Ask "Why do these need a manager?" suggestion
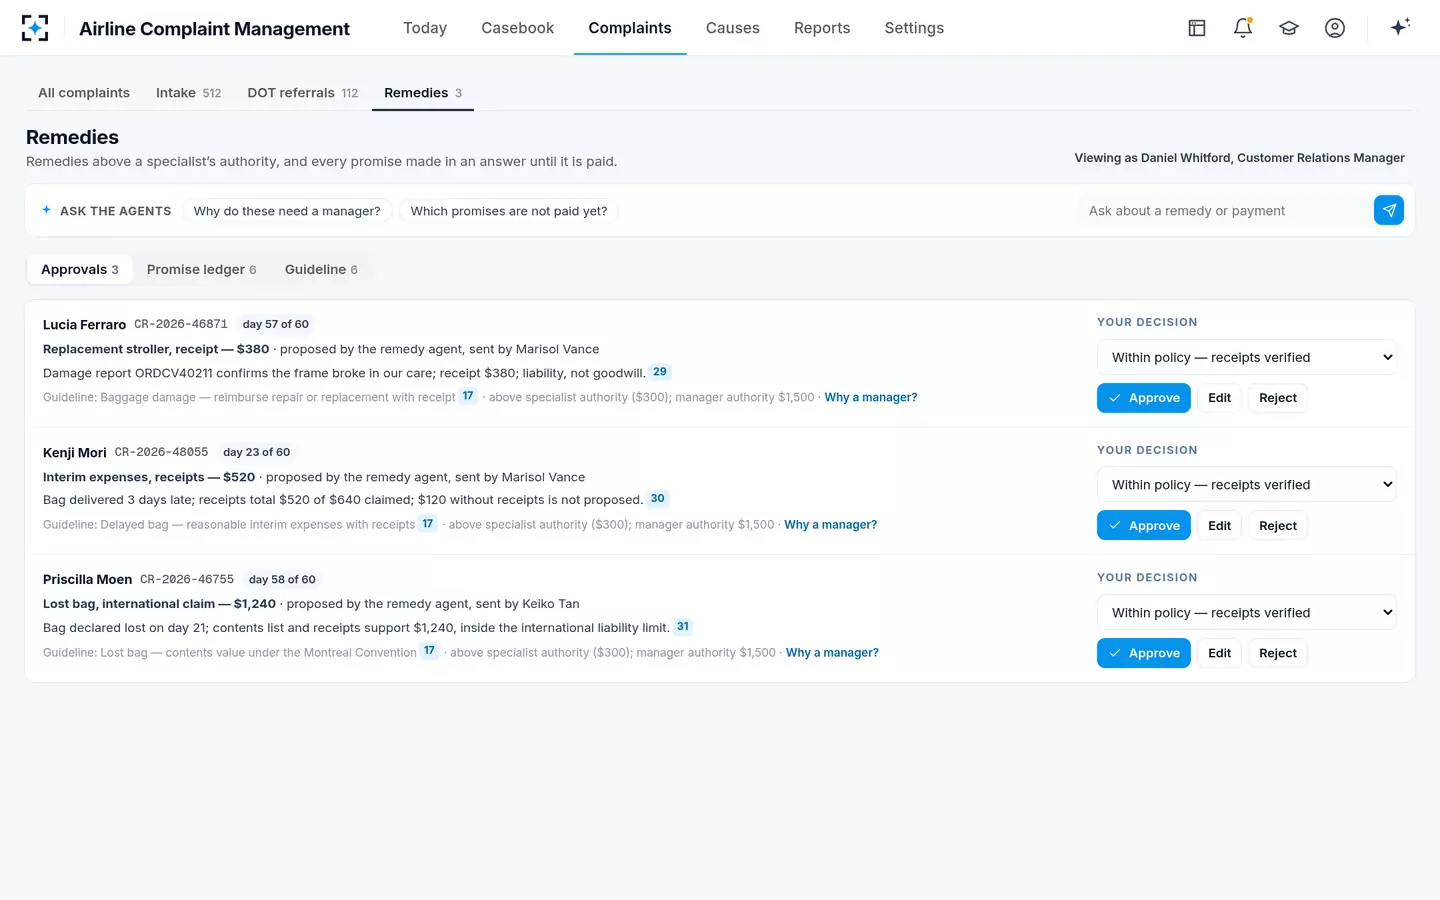This screenshot has height=900, width=1440. click(287, 211)
